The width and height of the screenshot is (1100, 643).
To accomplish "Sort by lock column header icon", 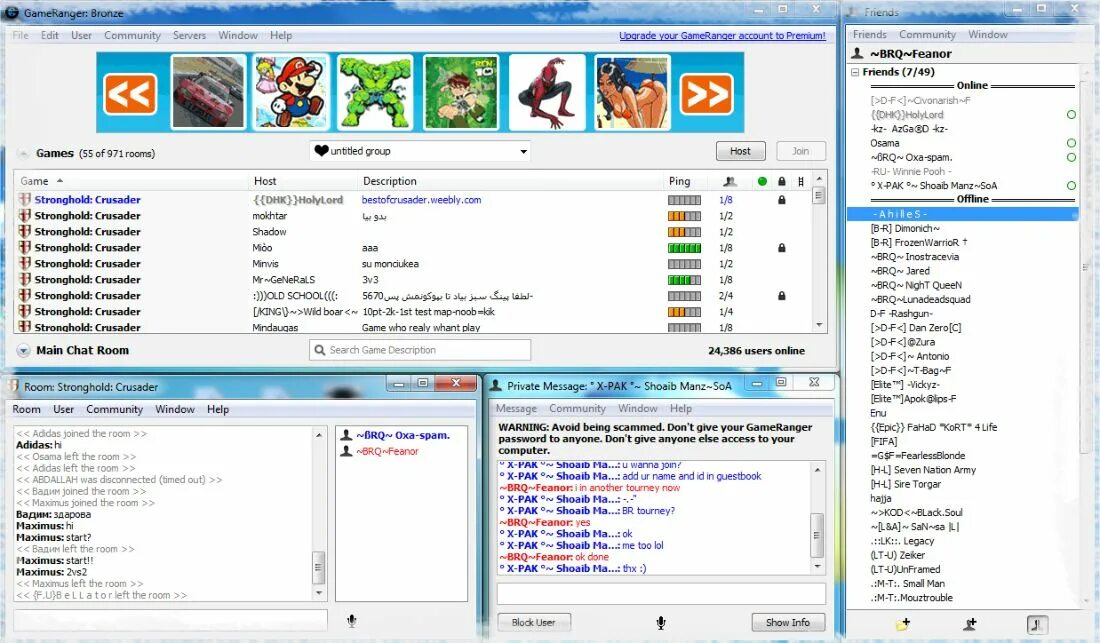I will click(782, 182).
